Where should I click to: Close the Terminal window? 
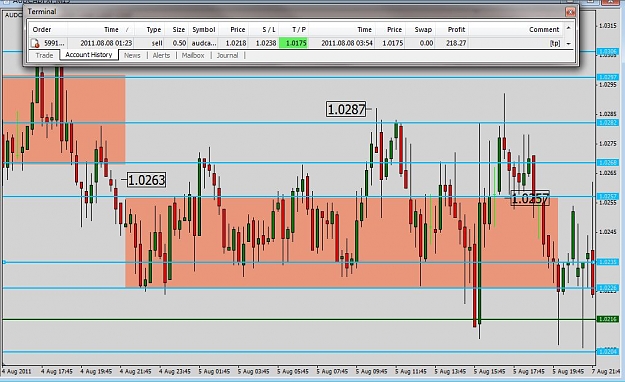click(570, 12)
